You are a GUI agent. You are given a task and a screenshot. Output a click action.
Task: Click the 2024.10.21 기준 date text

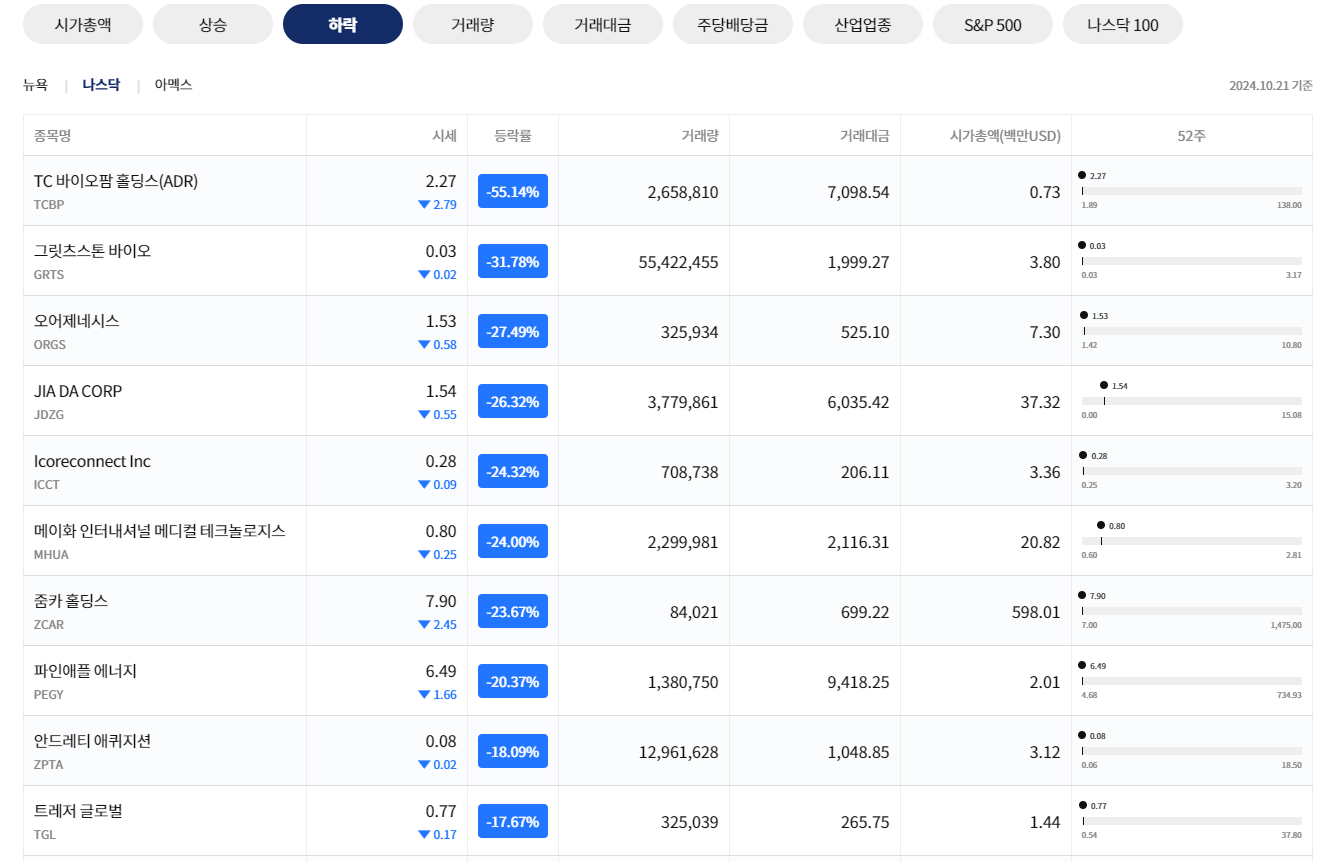pos(1271,85)
